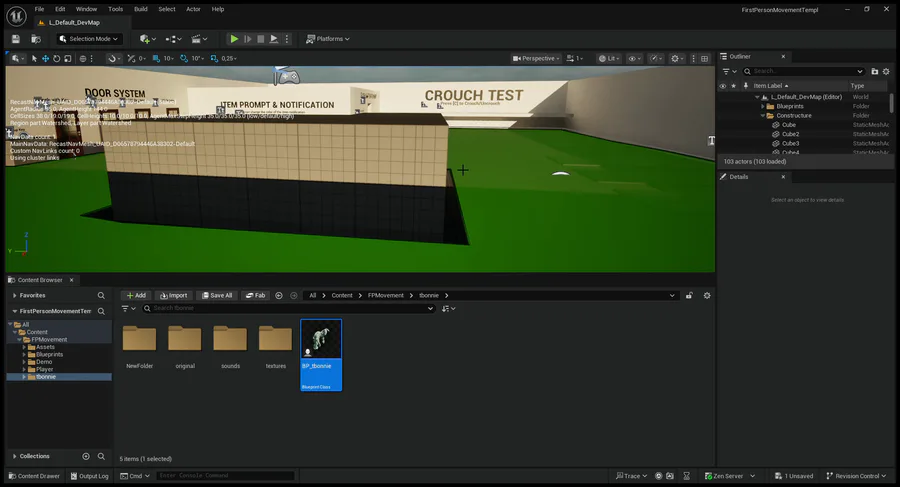
Task: Start Play in Editor with green arrow
Action: pyautogui.click(x=234, y=39)
